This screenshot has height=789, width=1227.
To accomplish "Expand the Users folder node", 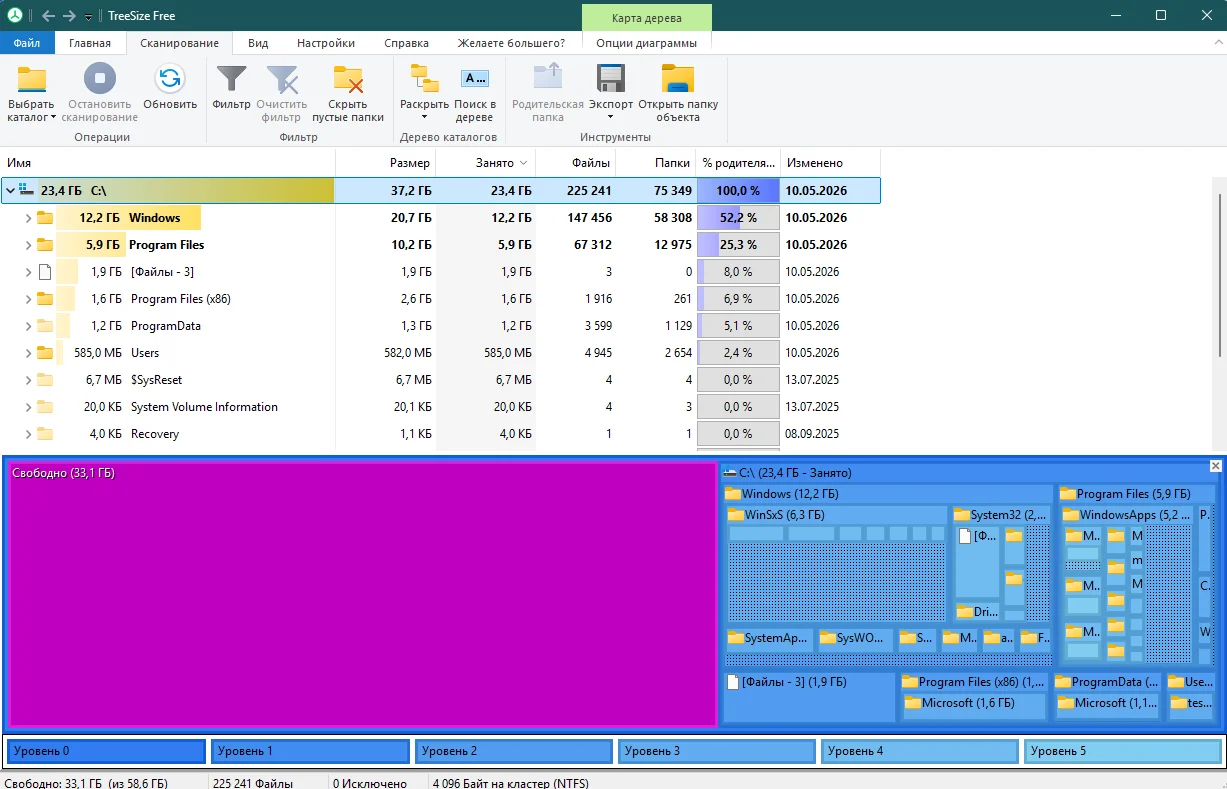I will click(x=28, y=352).
